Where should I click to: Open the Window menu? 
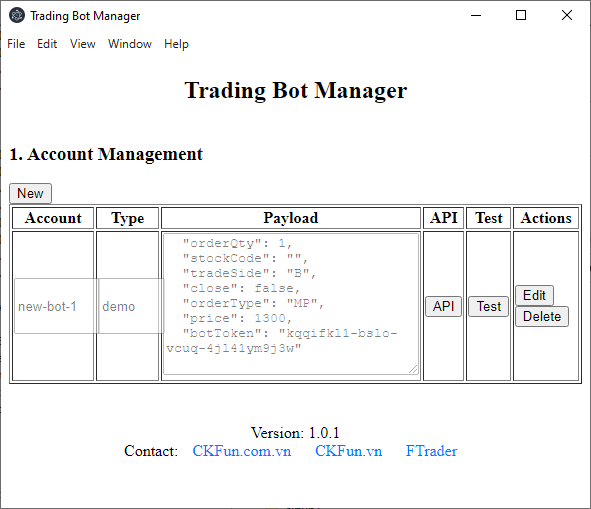coord(130,44)
